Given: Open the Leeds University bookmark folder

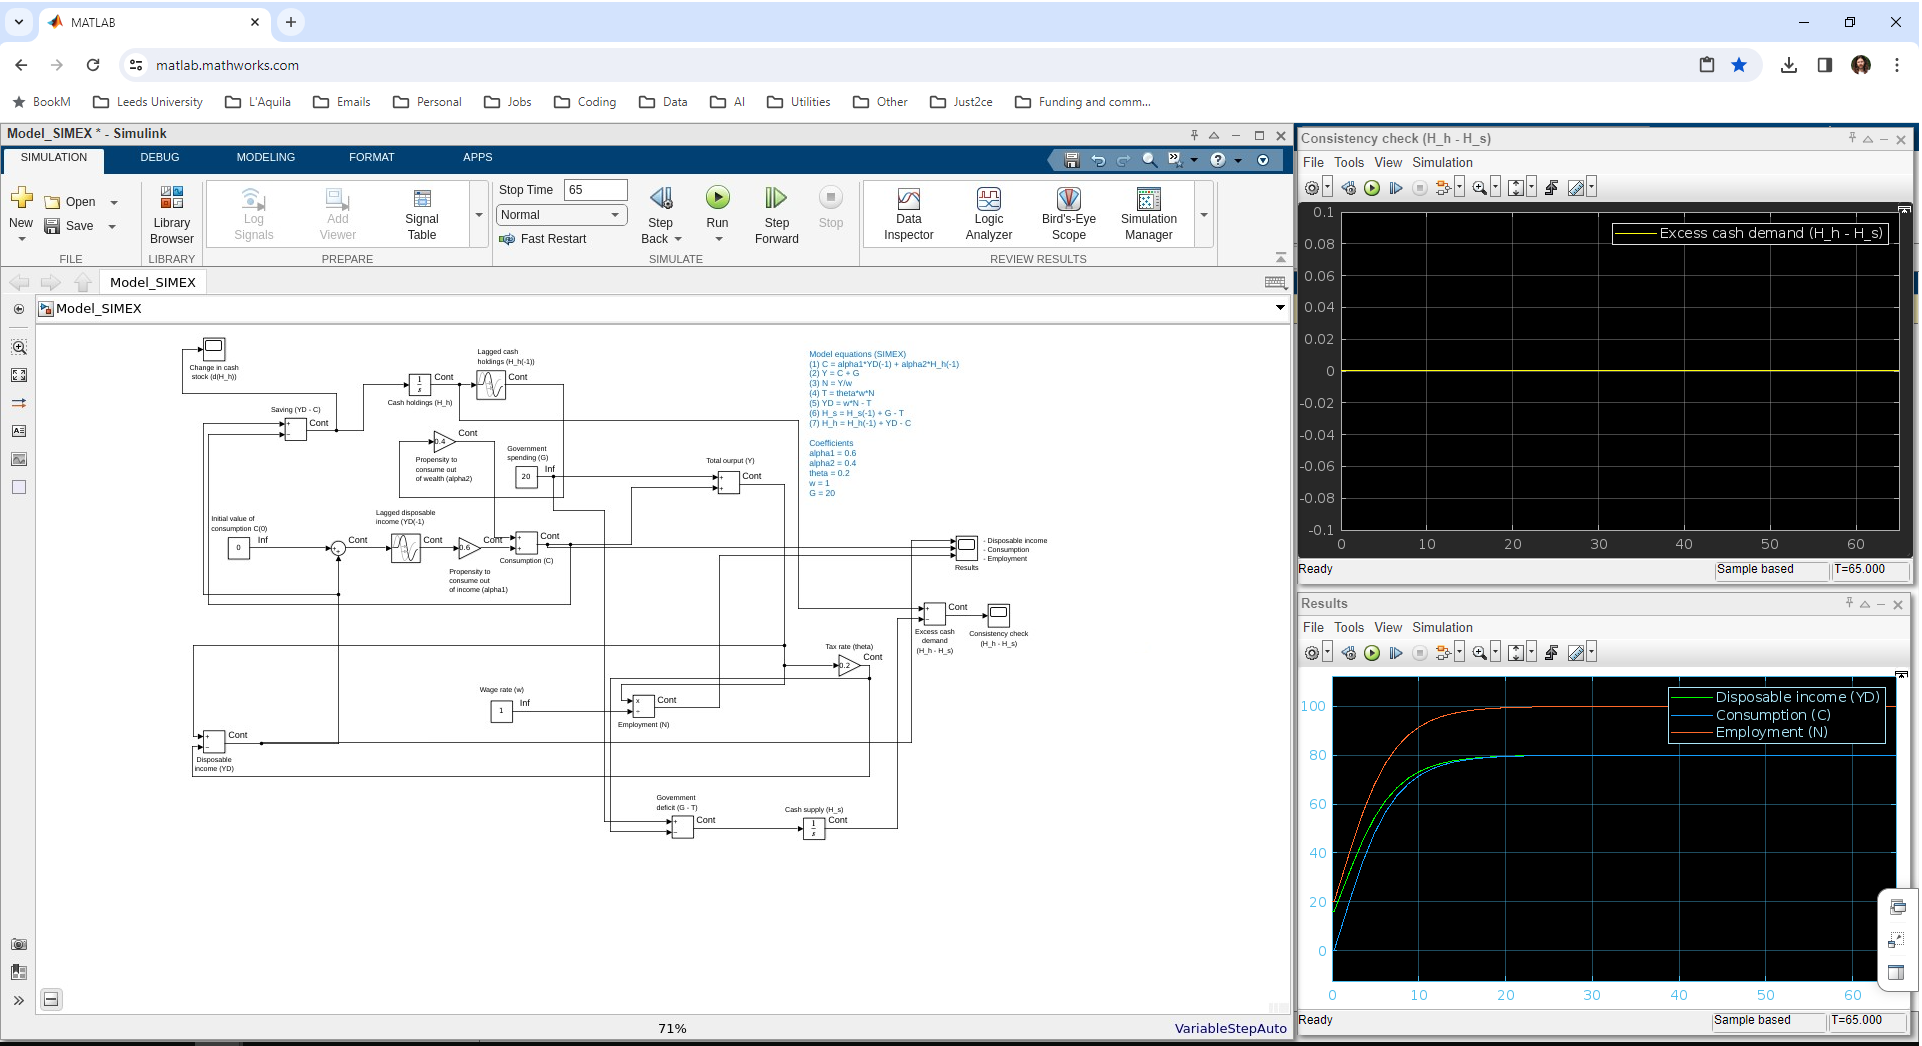Looking at the screenshot, I should point(148,102).
